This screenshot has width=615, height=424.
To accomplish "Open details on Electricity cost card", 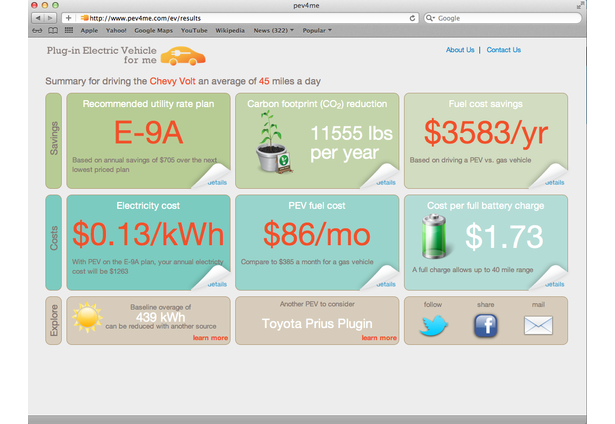I will pos(217,284).
